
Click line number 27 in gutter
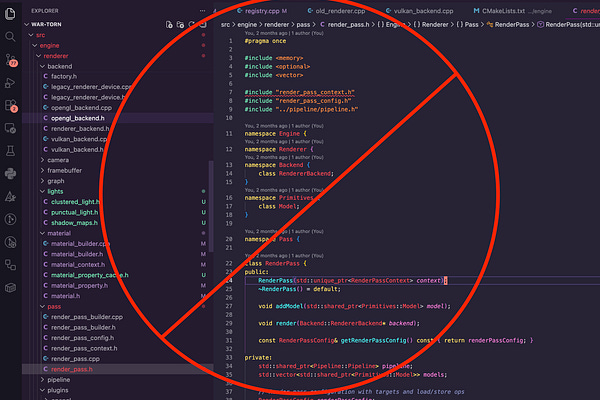click(x=229, y=306)
